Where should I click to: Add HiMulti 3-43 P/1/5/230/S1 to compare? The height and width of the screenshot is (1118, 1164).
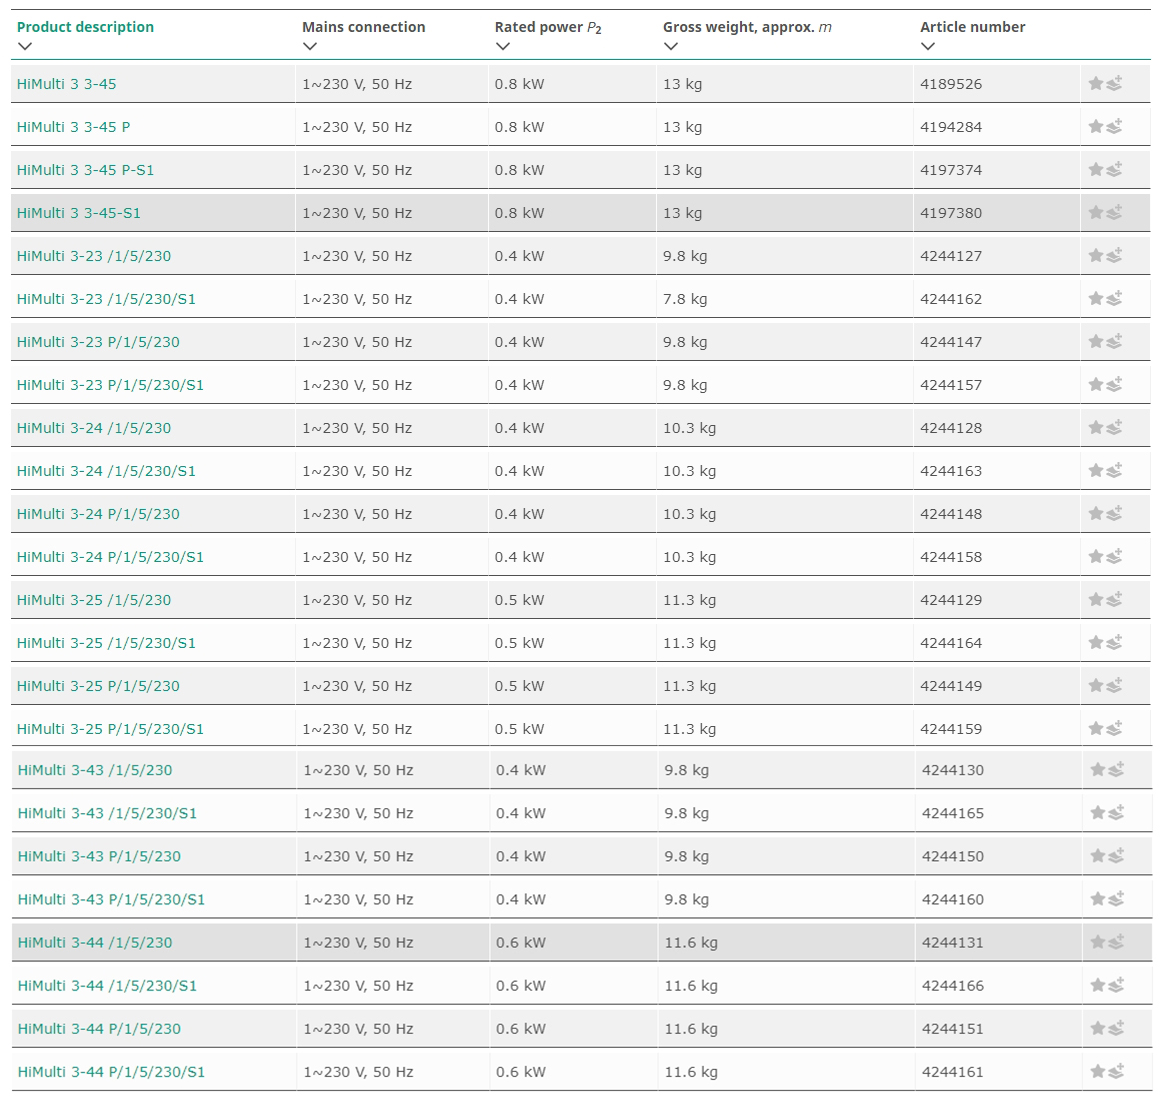pyautogui.click(x=1116, y=899)
